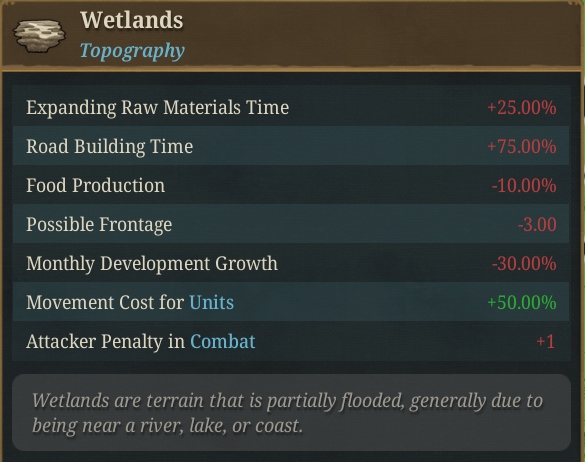The image size is (585, 462).
Task: Click the Wetlands description text box
Action: [x=291, y=412]
